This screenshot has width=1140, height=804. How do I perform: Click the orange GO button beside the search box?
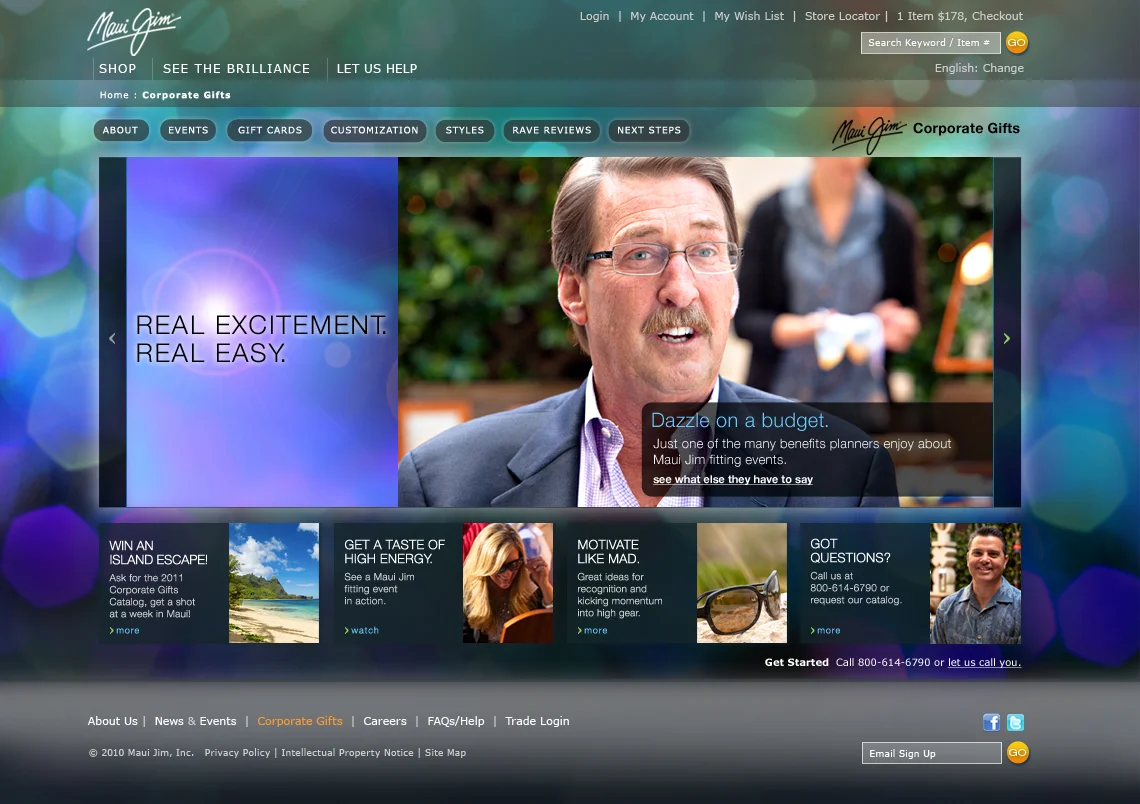coord(1016,42)
